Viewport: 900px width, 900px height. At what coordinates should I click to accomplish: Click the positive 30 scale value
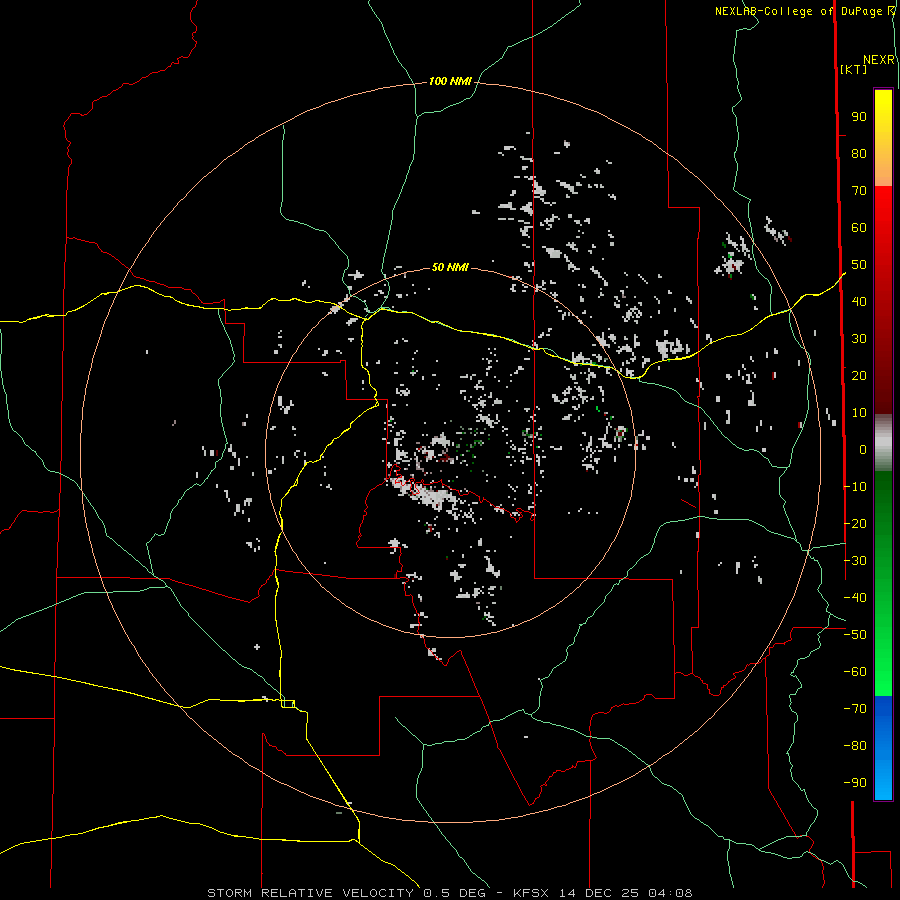(x=859, y=339)
